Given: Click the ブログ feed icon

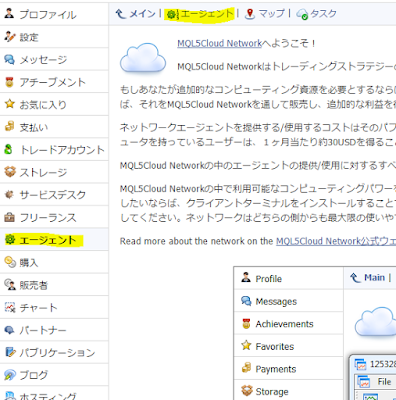Looking at the screenshot, I should coord(10,375).
